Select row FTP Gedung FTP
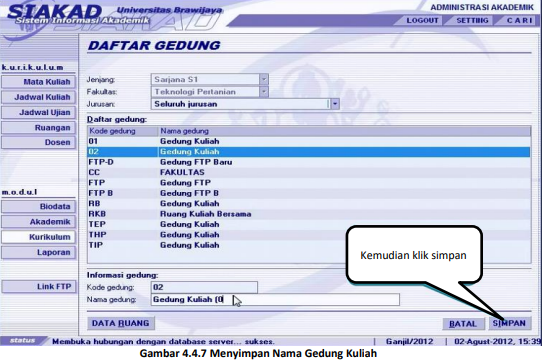This screenshot has width=542, height=362. pyautogui.click(x=309, y=183)
